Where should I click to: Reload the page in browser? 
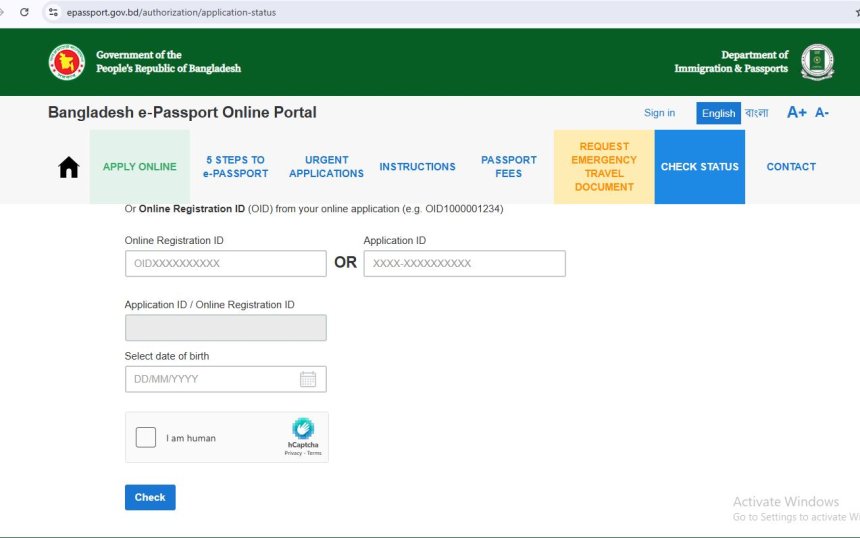(x=24, y=12)
